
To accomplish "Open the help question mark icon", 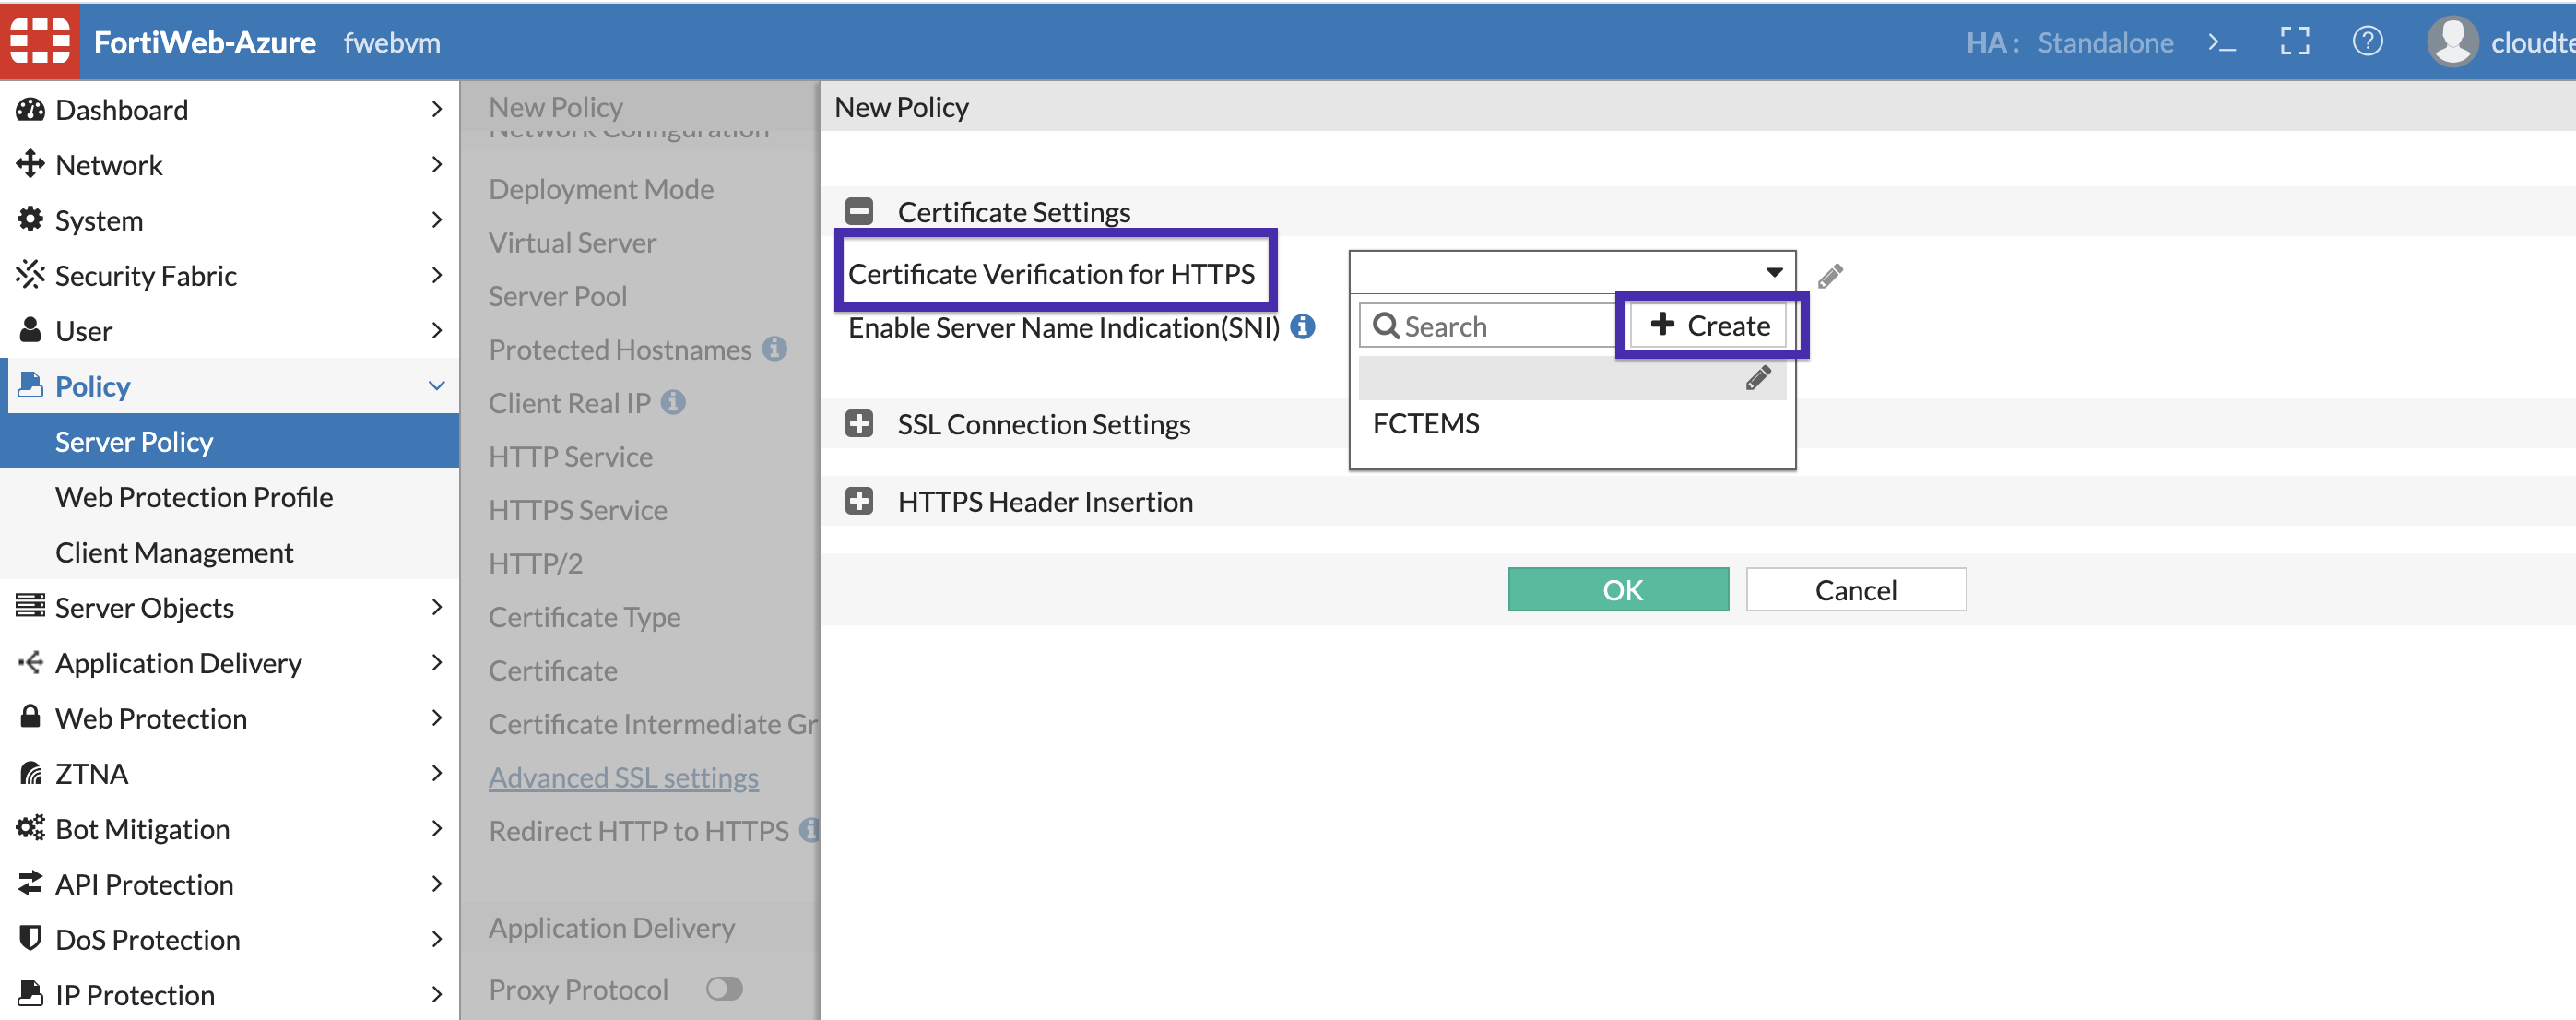I will (x=2367, y=41).
